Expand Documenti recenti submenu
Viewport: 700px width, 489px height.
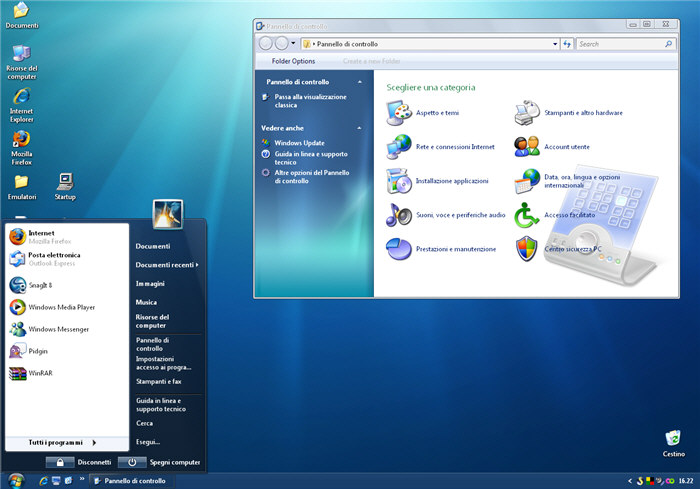(167, 265)
